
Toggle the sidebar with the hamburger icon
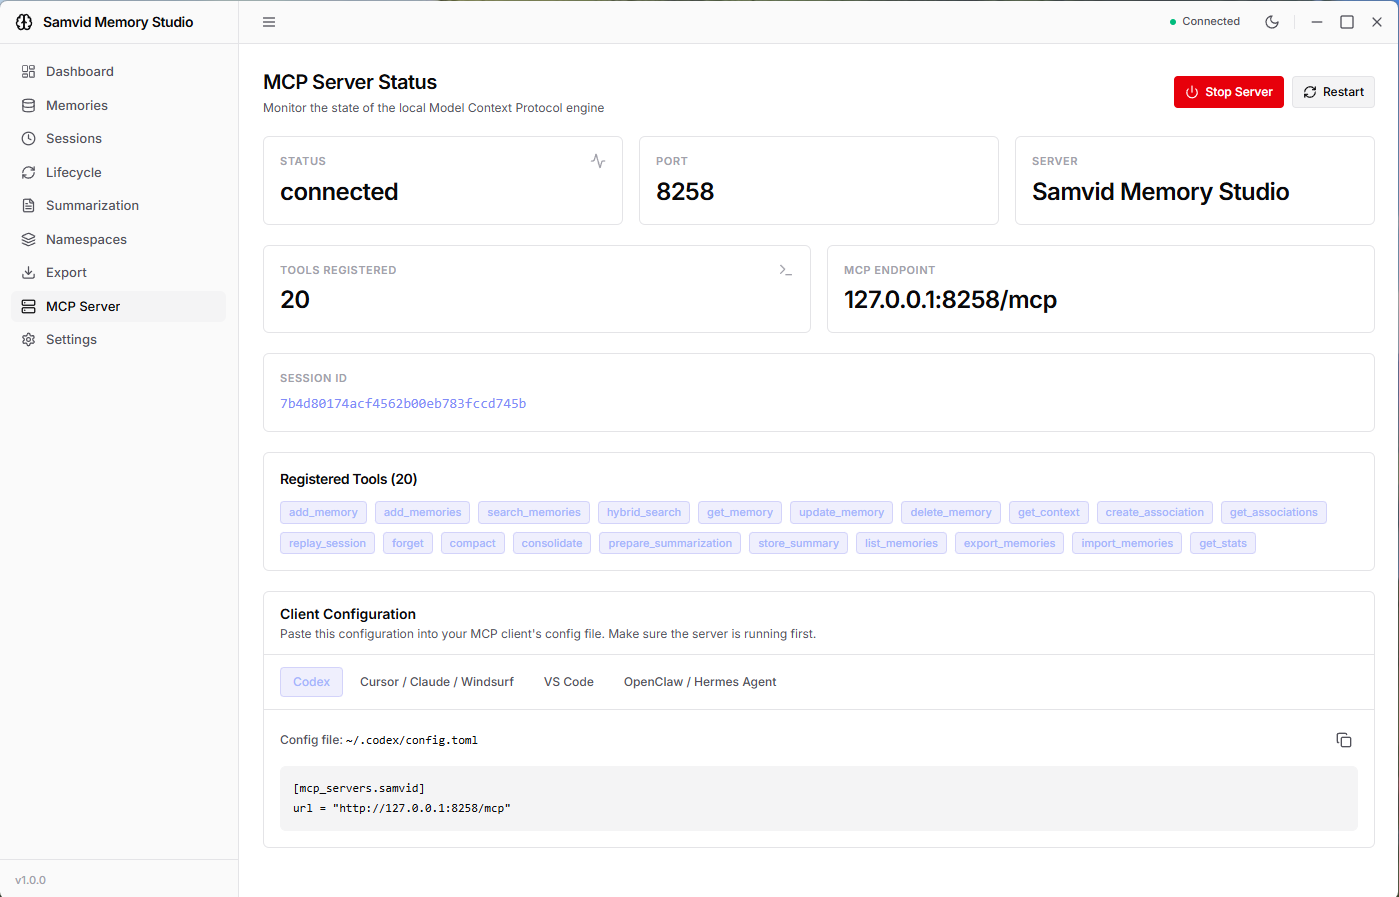click(269, 22)
